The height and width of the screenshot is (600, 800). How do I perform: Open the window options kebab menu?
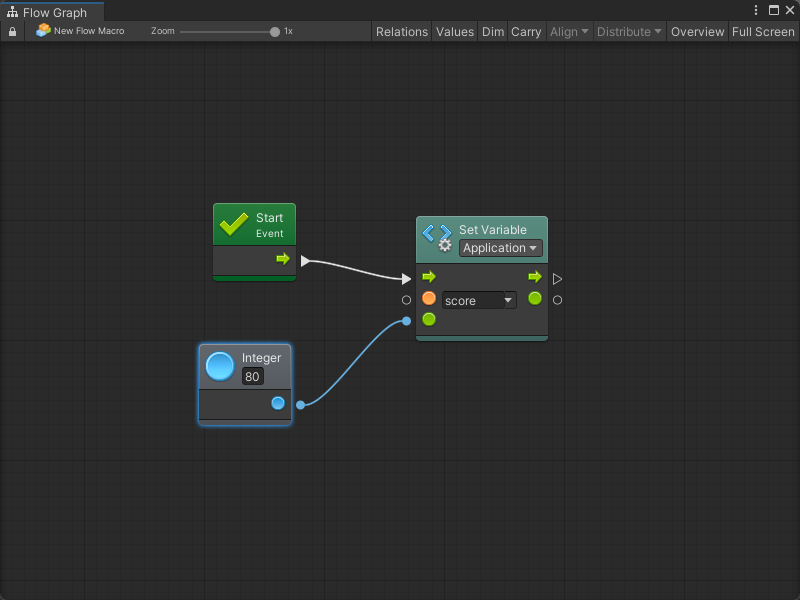756,10
